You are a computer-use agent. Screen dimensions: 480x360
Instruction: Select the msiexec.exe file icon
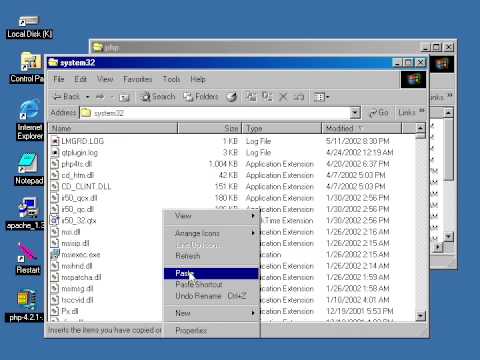(55, 254)
